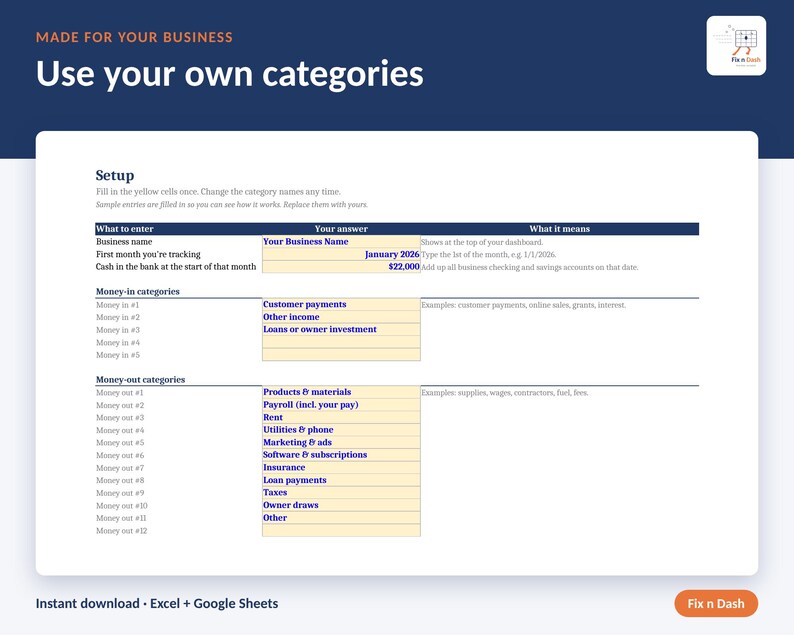Click 'Cash in the bank at the start' label
The height and width of the screenshot is (635, 794).
(x=176, y=267)
